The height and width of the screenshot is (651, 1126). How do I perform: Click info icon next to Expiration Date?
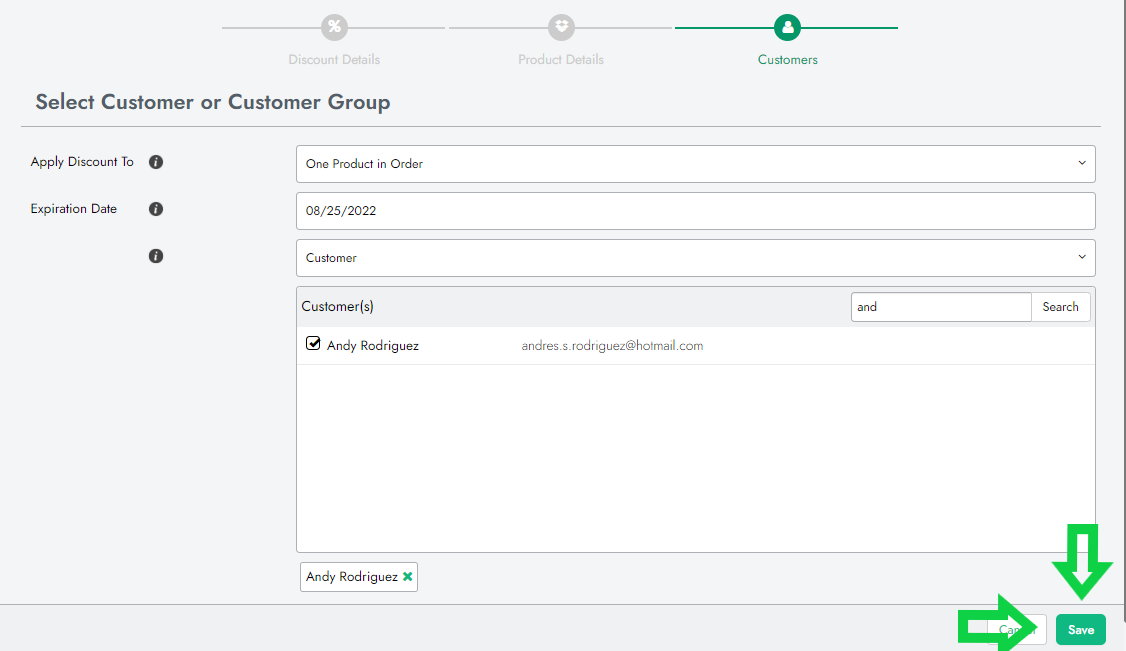pyautogui.click(x=156, y=209)
